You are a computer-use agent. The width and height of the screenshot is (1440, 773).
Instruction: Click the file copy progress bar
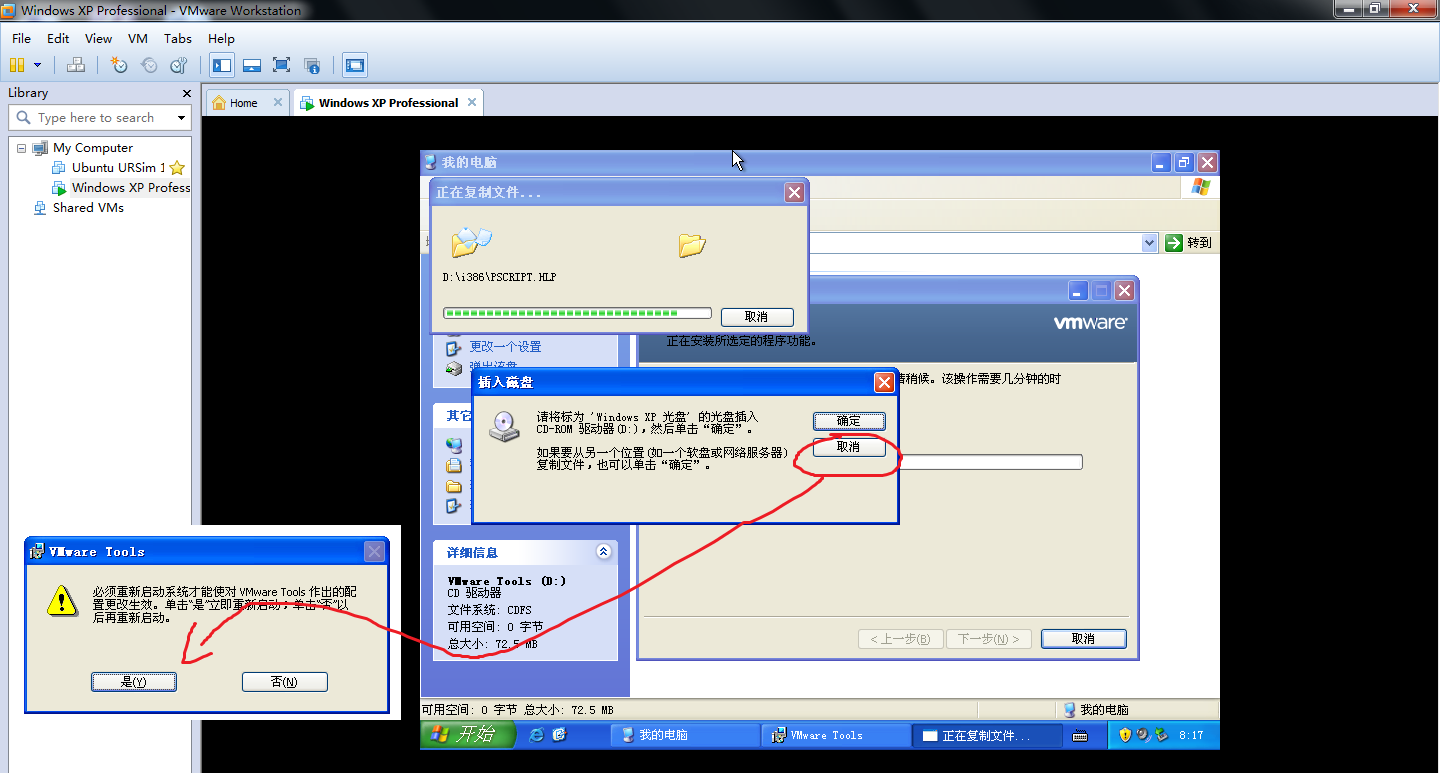click(x=577, y=313)
